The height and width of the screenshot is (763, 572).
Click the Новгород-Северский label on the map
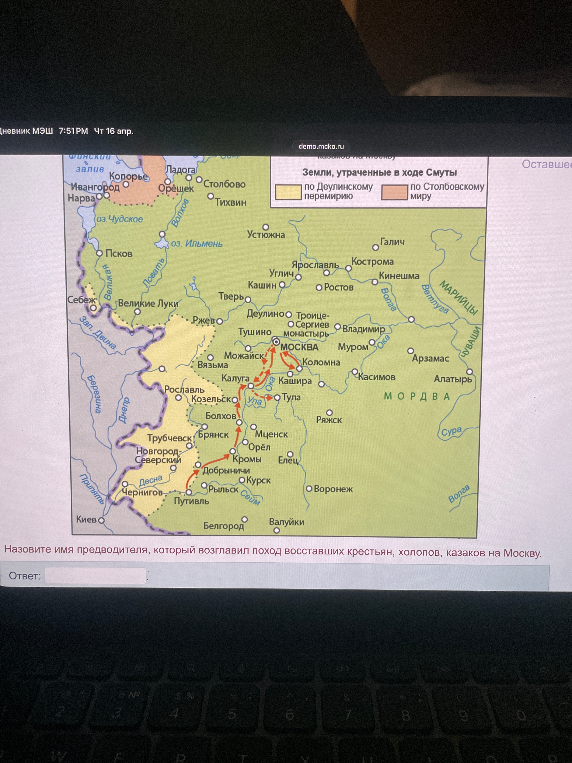(158, 455)
